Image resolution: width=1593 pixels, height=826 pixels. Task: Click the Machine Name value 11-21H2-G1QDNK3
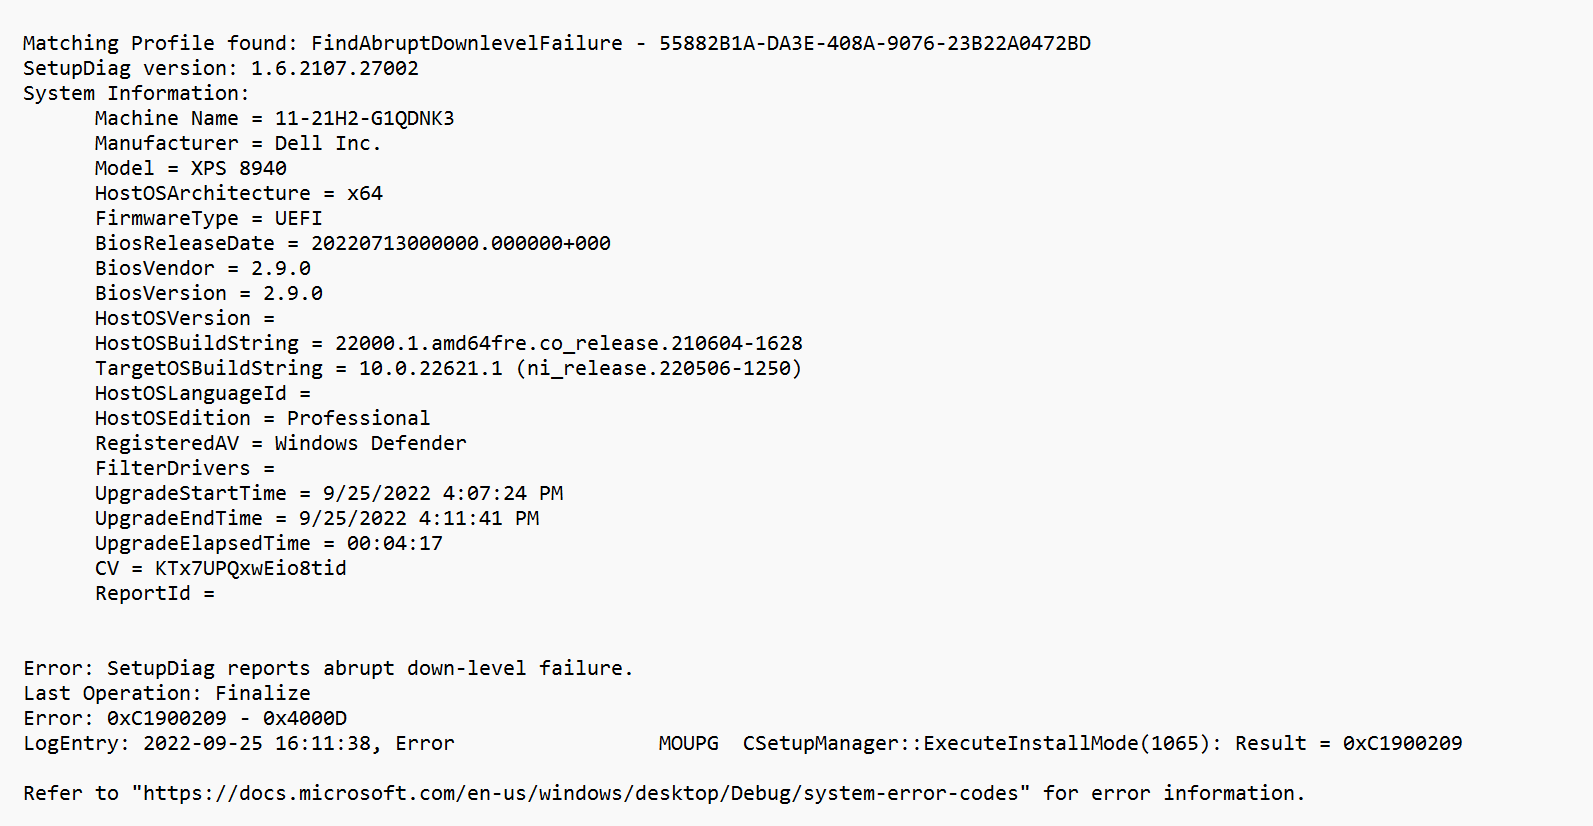[365, 118]
